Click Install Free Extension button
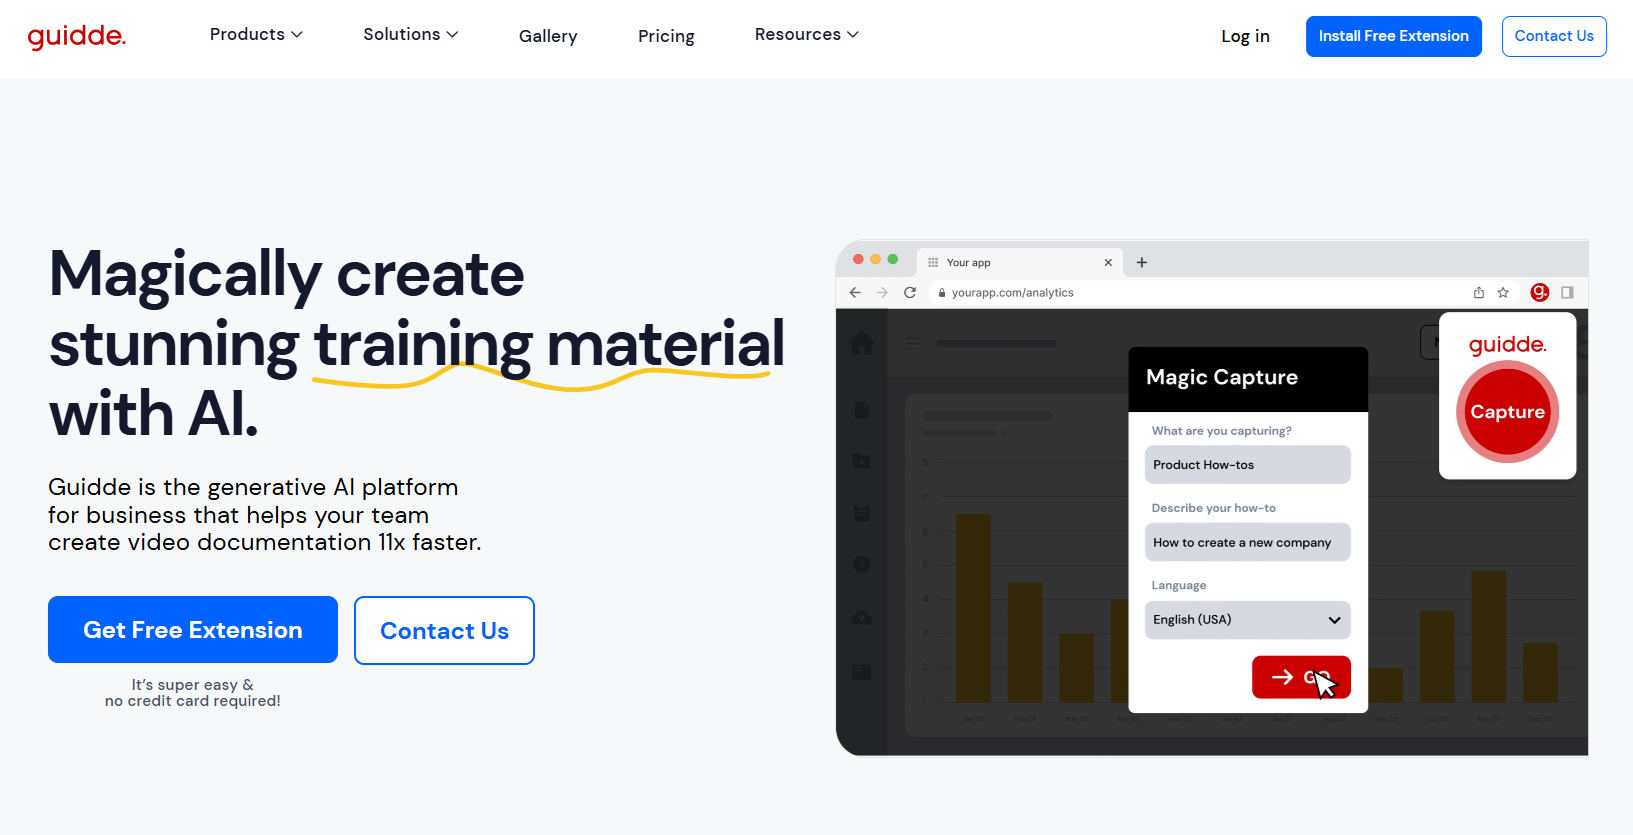 point(1393,36)
